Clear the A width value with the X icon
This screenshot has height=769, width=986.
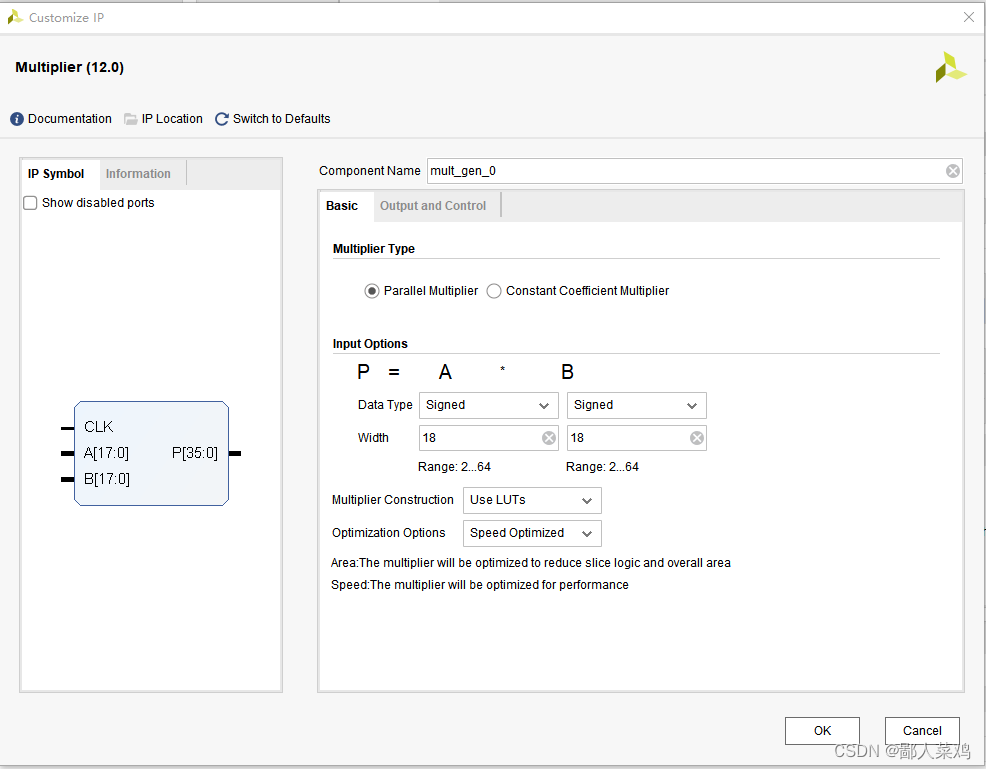pos(549,438)
